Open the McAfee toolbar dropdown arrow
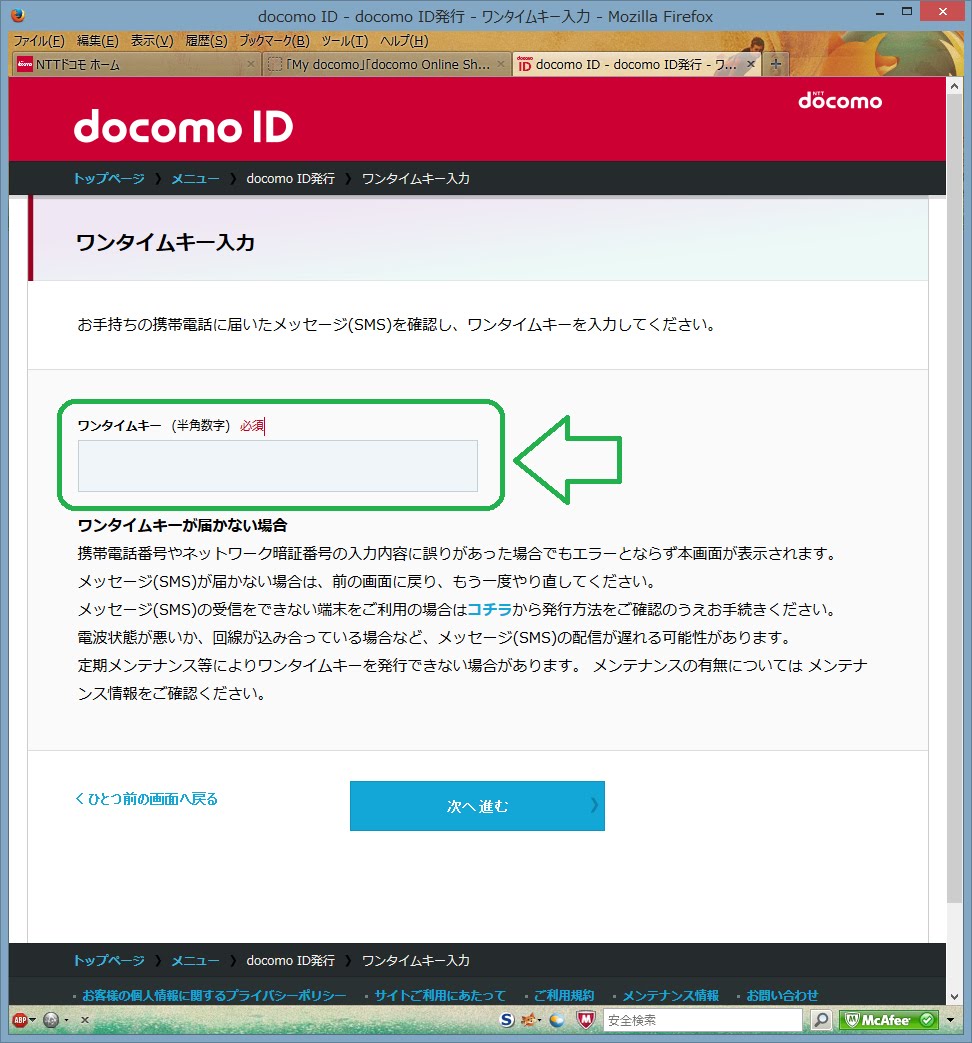The image size is (972, 1043). tap(950, 1020)
